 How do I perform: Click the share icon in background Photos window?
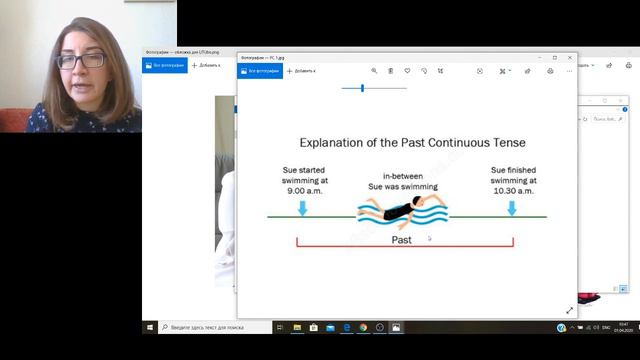(609, 65)
